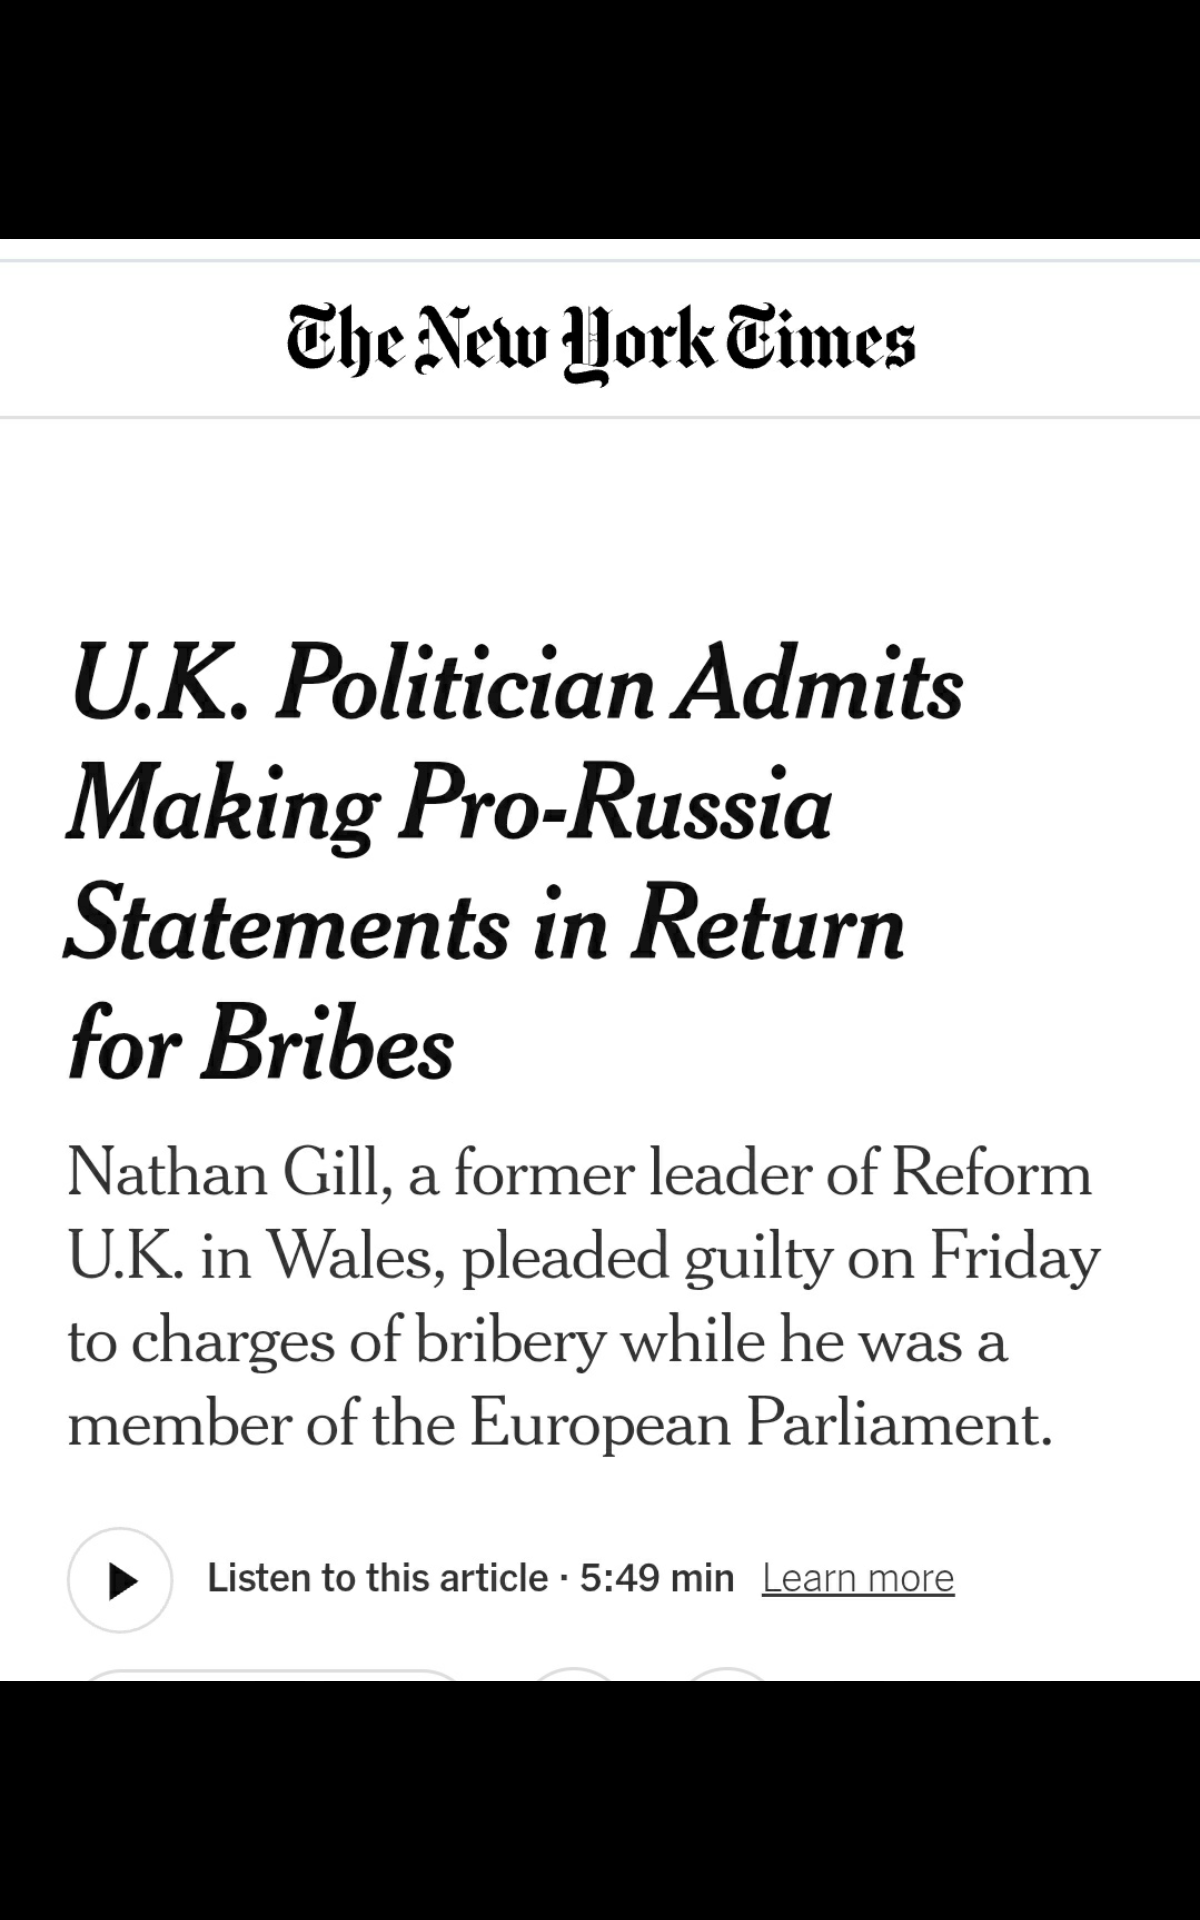1200x1920 pixels.
Task: Click the word "Reform" in the summary
Action: (991, 1172)
